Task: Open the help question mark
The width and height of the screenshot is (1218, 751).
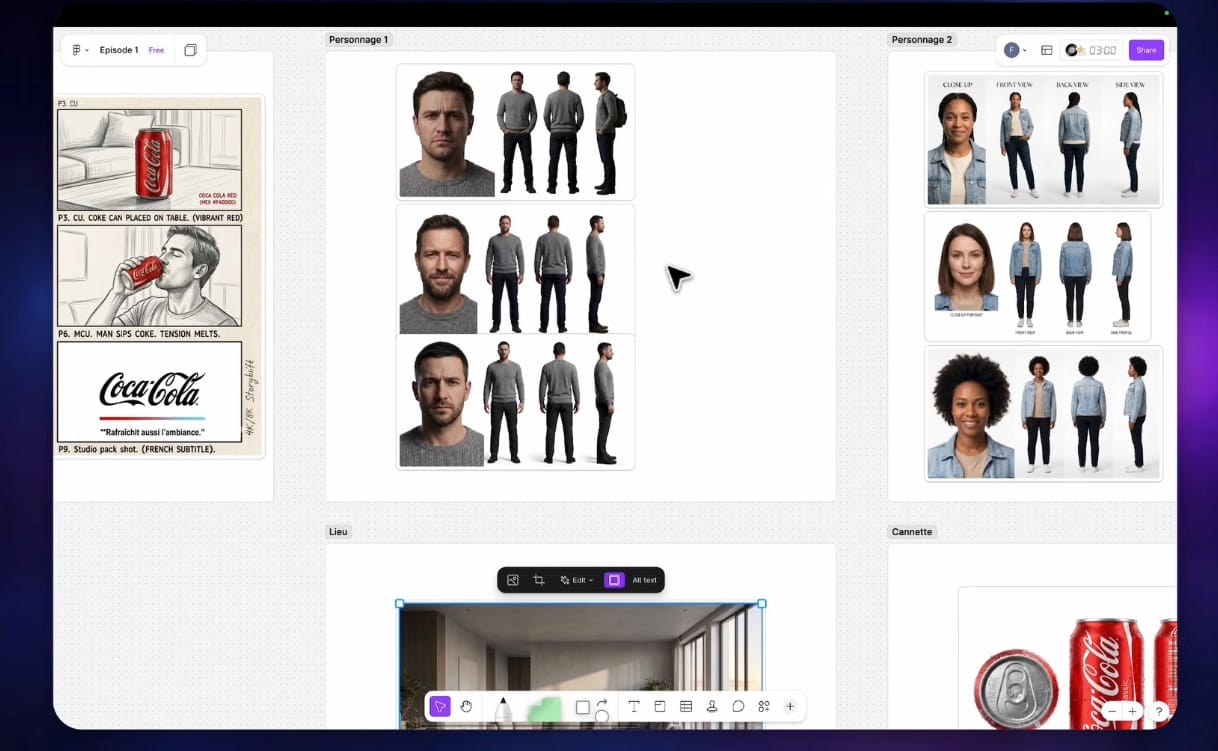Action: (1159, 711)
